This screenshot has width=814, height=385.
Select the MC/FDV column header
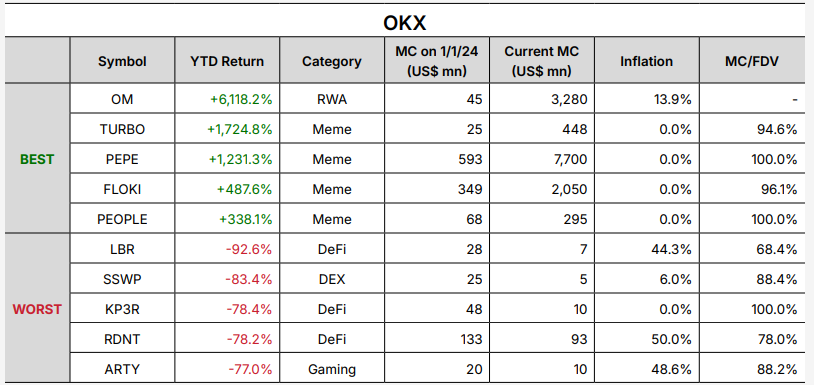[x=752, y=61]
